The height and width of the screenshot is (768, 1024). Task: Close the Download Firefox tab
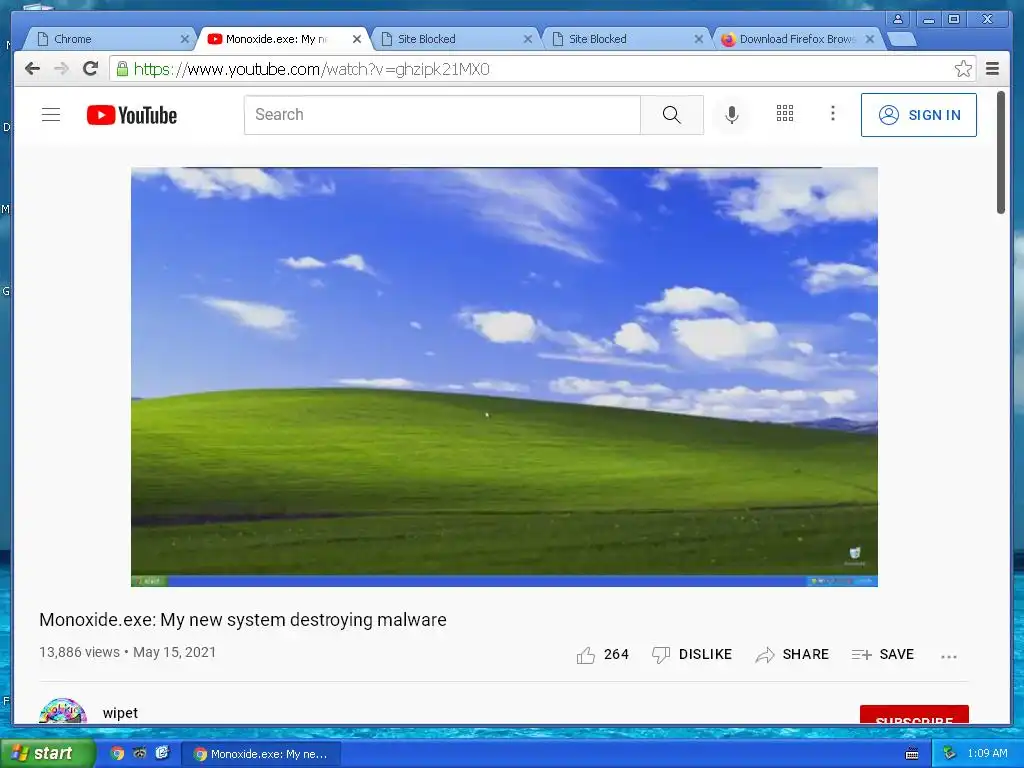870,39
